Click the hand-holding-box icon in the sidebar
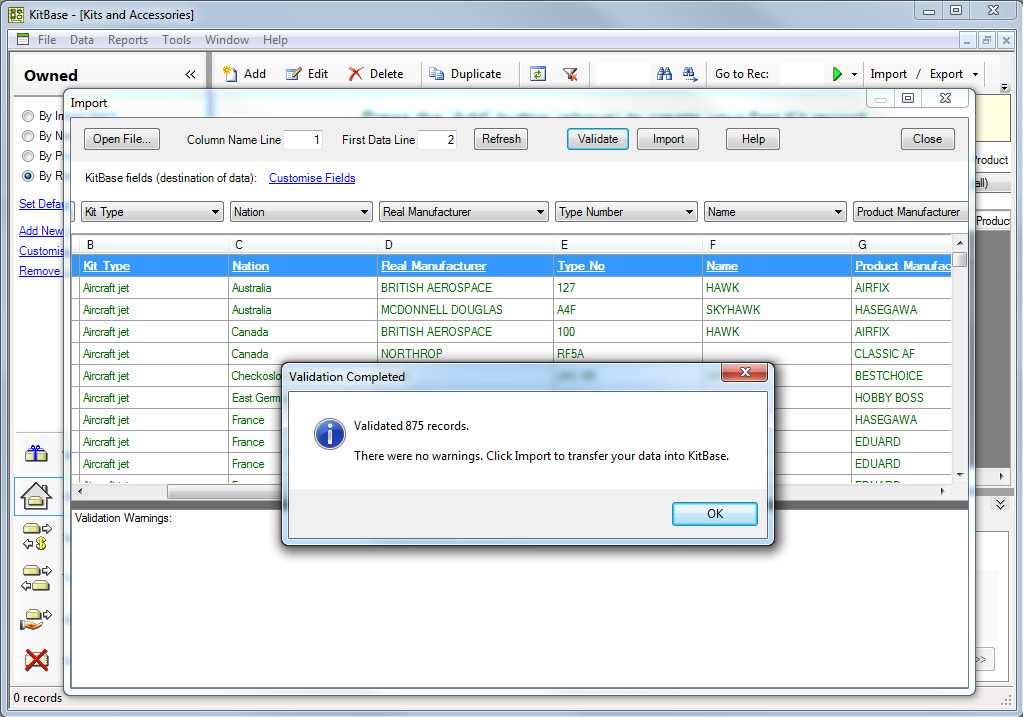1023x717 pixels. 36,619
